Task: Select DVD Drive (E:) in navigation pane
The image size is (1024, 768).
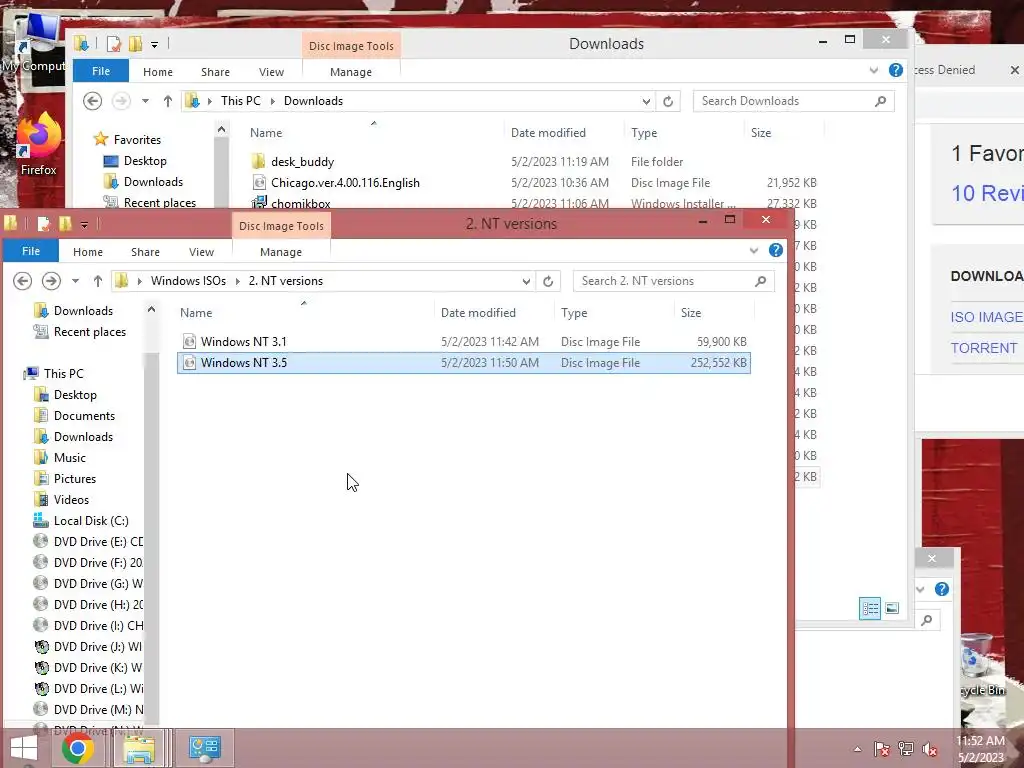Action: pyautogui.click(x=88, y=541)
